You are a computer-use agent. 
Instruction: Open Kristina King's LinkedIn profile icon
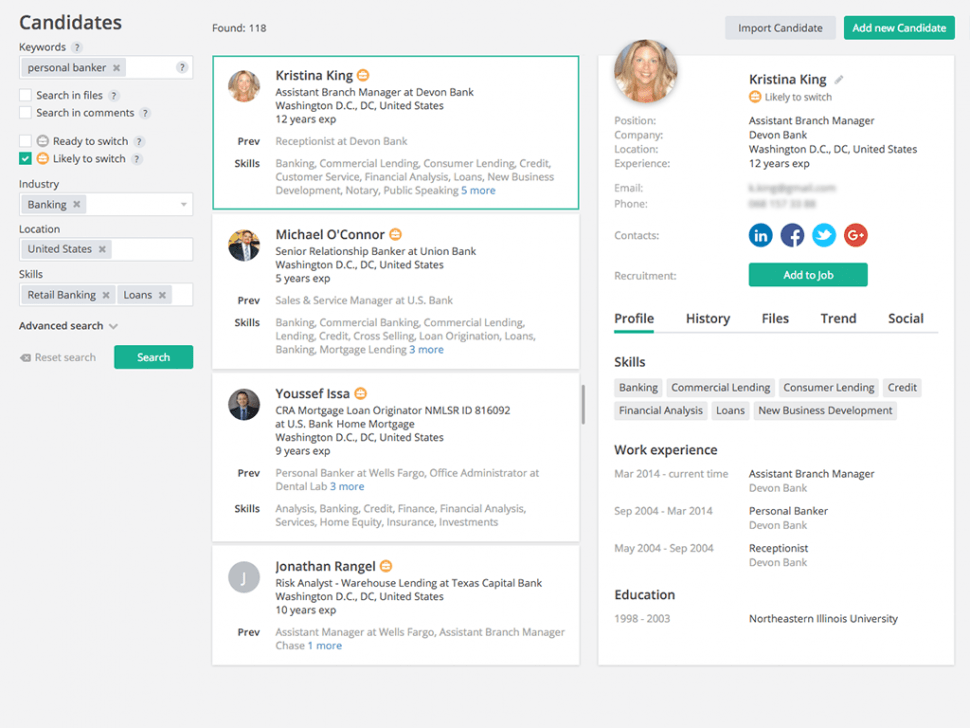coord(760,235)
